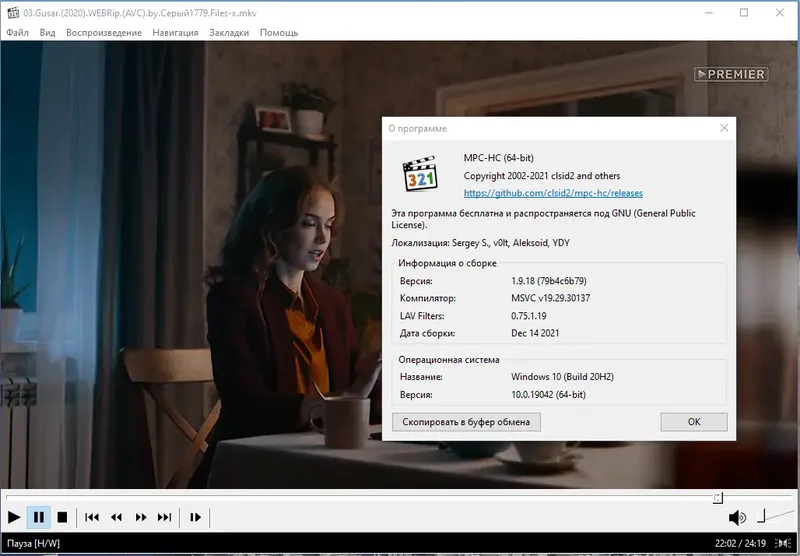
Task: Click Скопировать в буфер обмена button
Action: click(466, 422)
